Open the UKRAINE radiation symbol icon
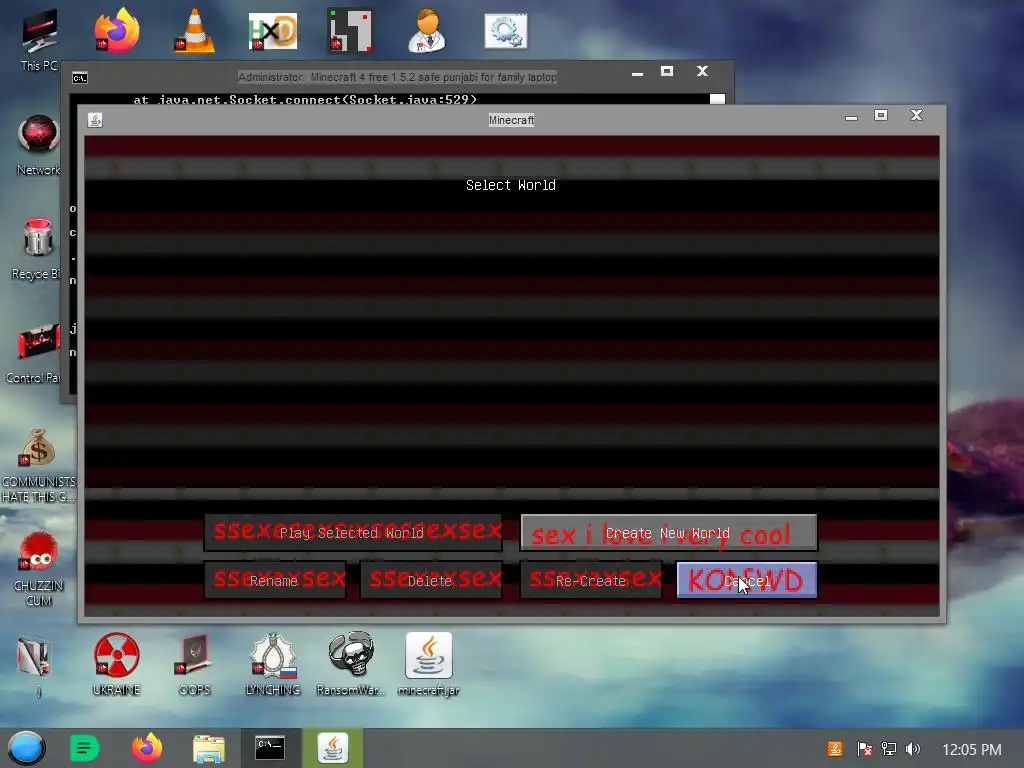Image resolution: width=1024 pixels, height=768 pixels. click(x=116, y=663)
